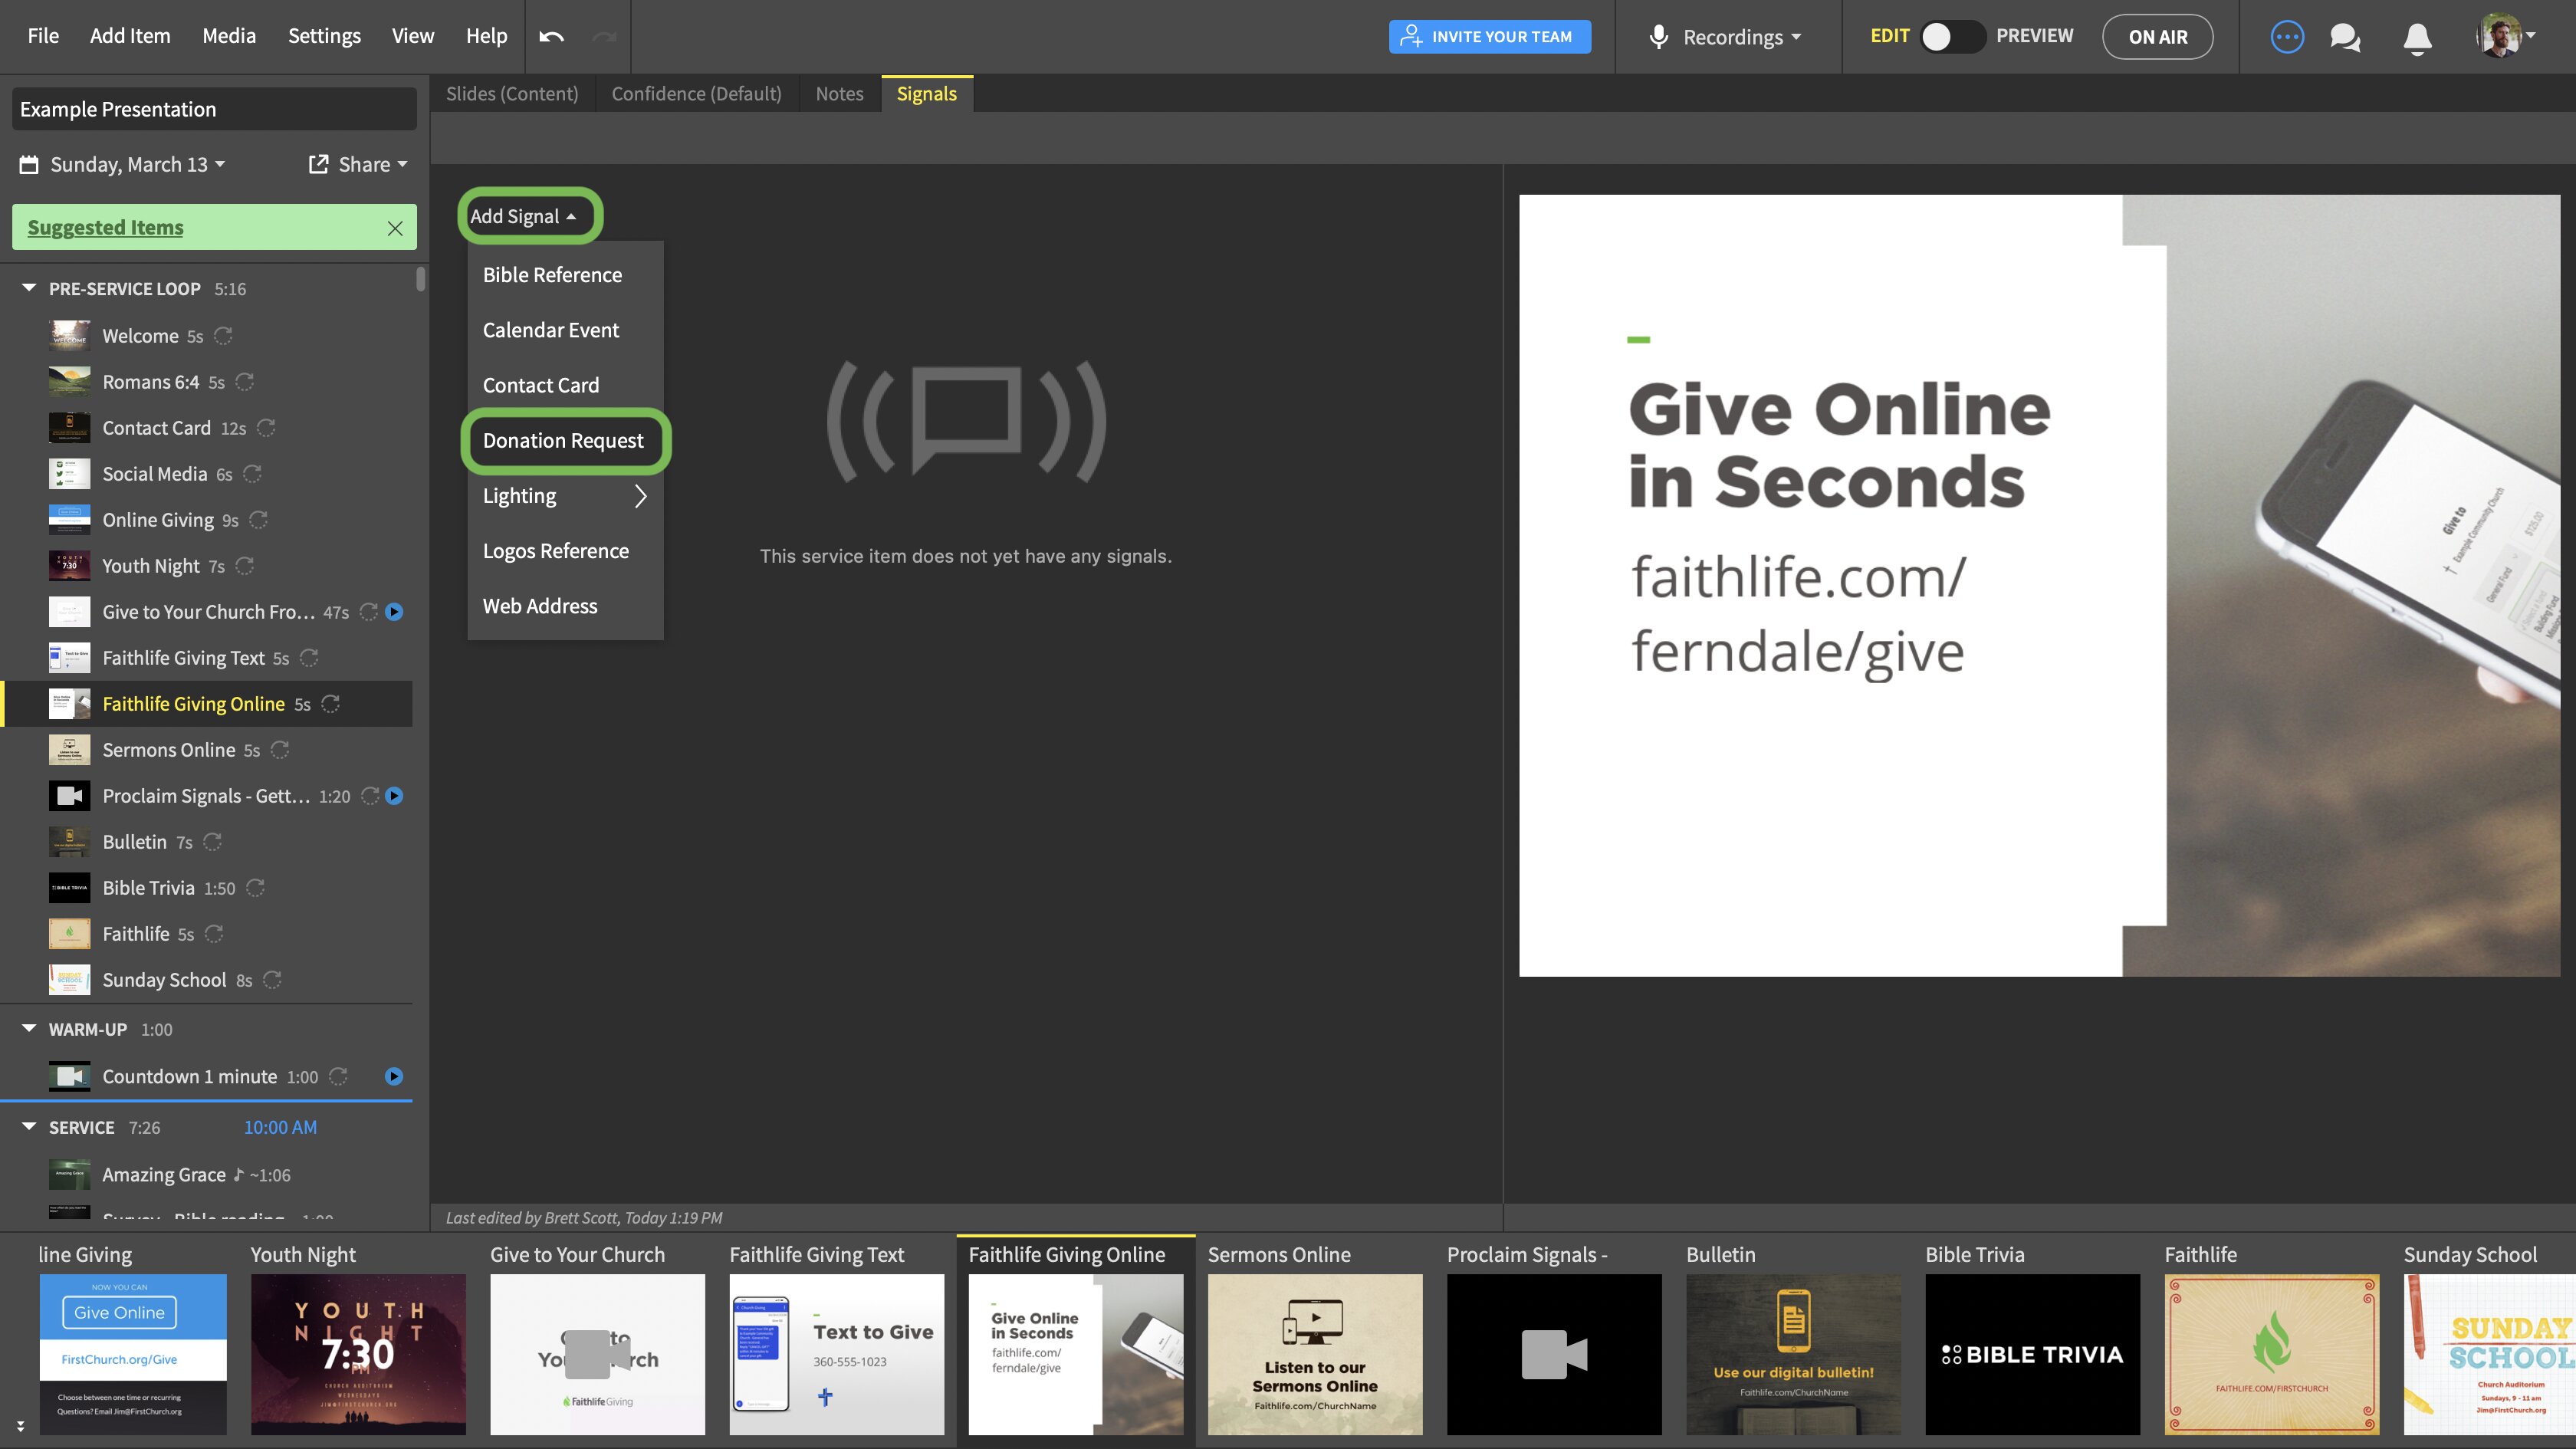
Task: Collapse the WARM-UP section
Action: [29, 1029]
